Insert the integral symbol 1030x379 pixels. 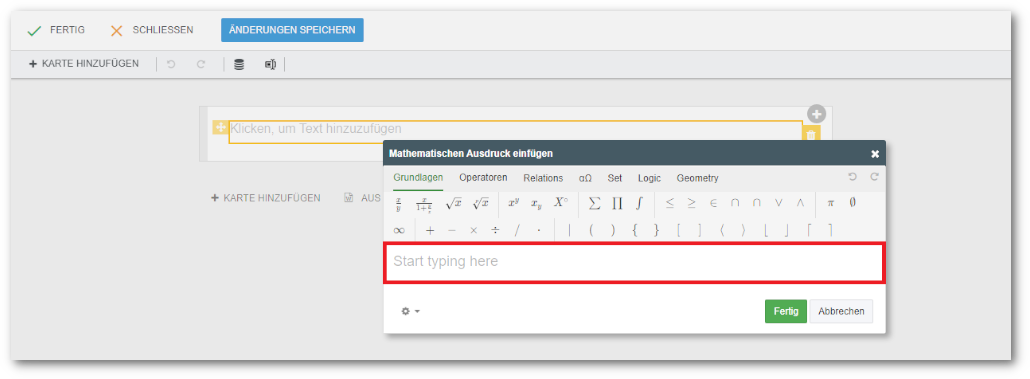pyautogui.click(x=638, y=203)
